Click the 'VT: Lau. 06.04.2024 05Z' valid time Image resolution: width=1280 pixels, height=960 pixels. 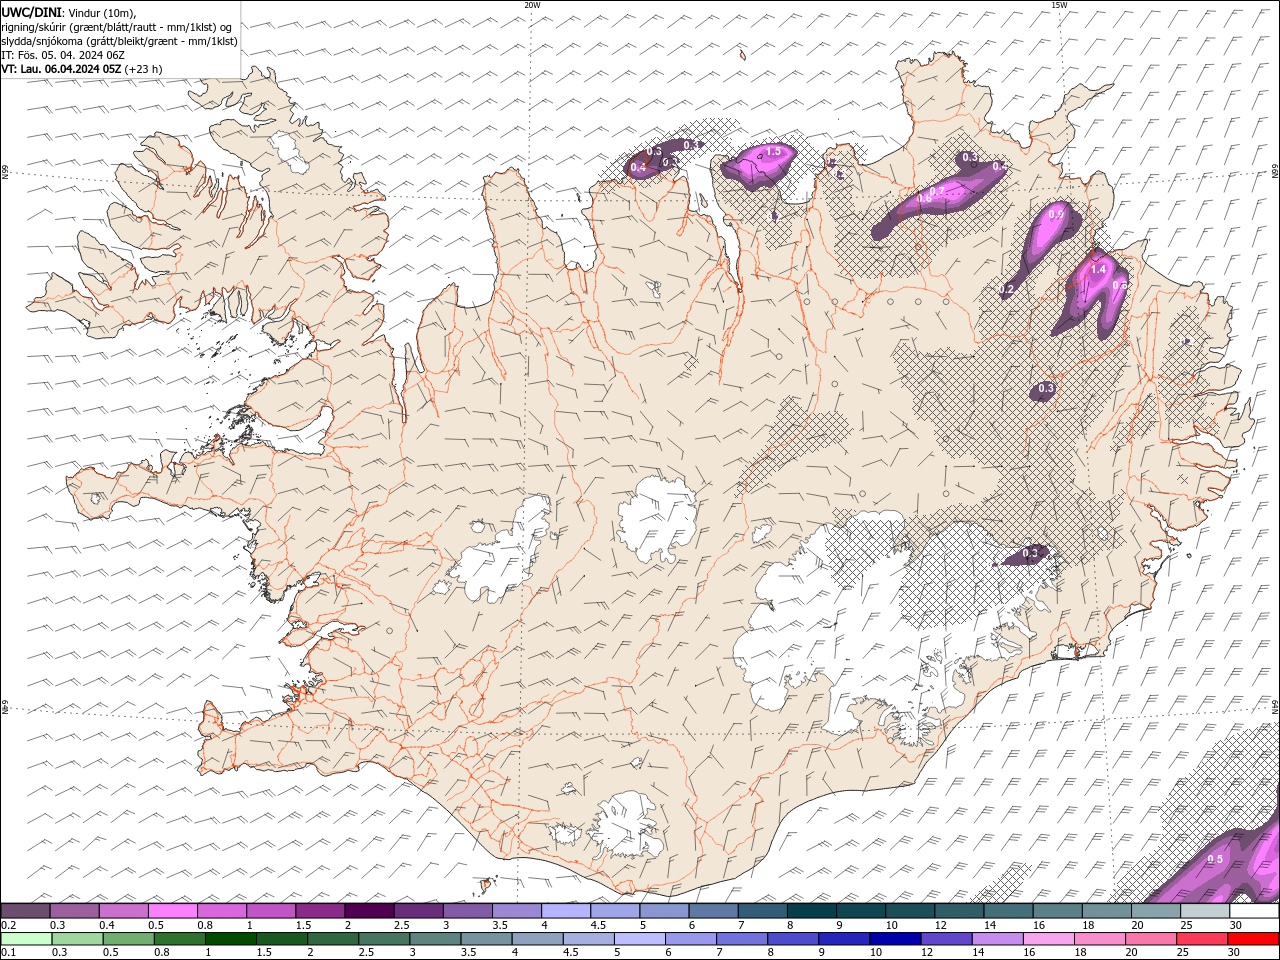[x=62, y=69]
